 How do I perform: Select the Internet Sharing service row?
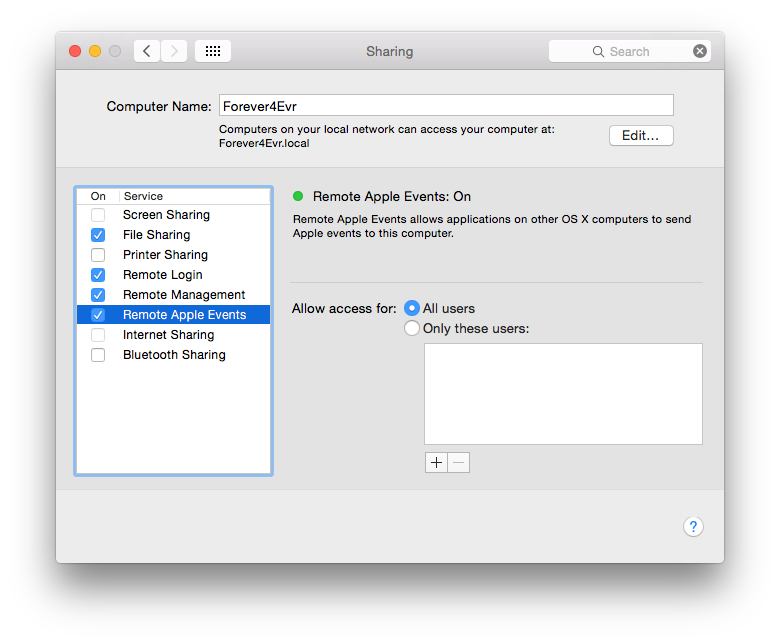(174, 335)
